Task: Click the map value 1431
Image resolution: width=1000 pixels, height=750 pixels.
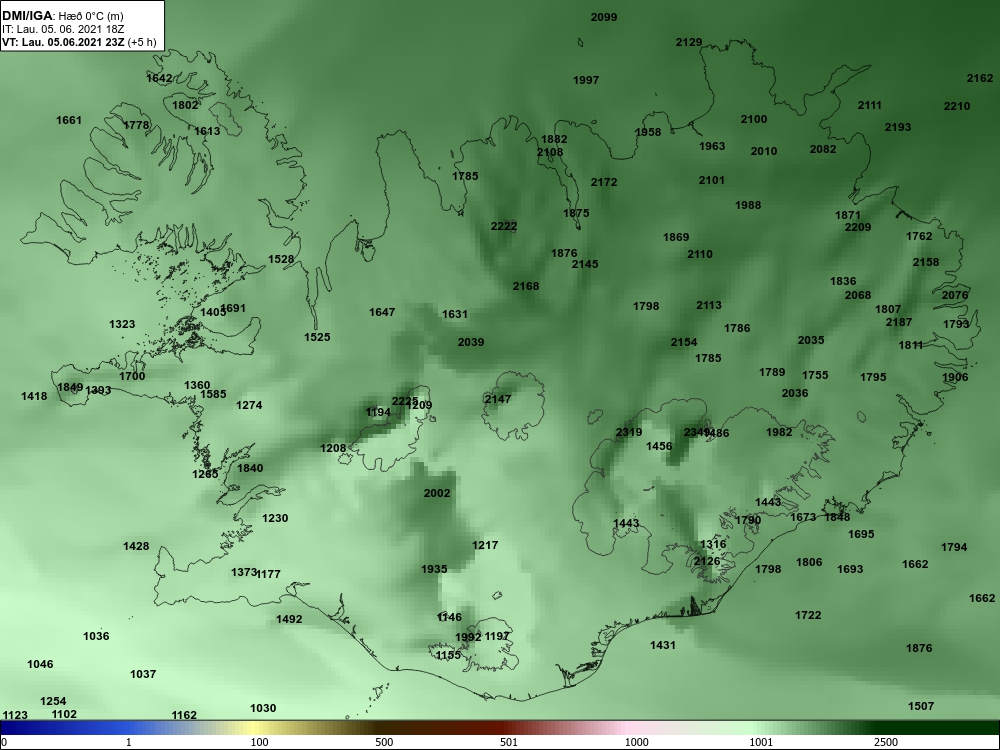Action: (663, 645)
